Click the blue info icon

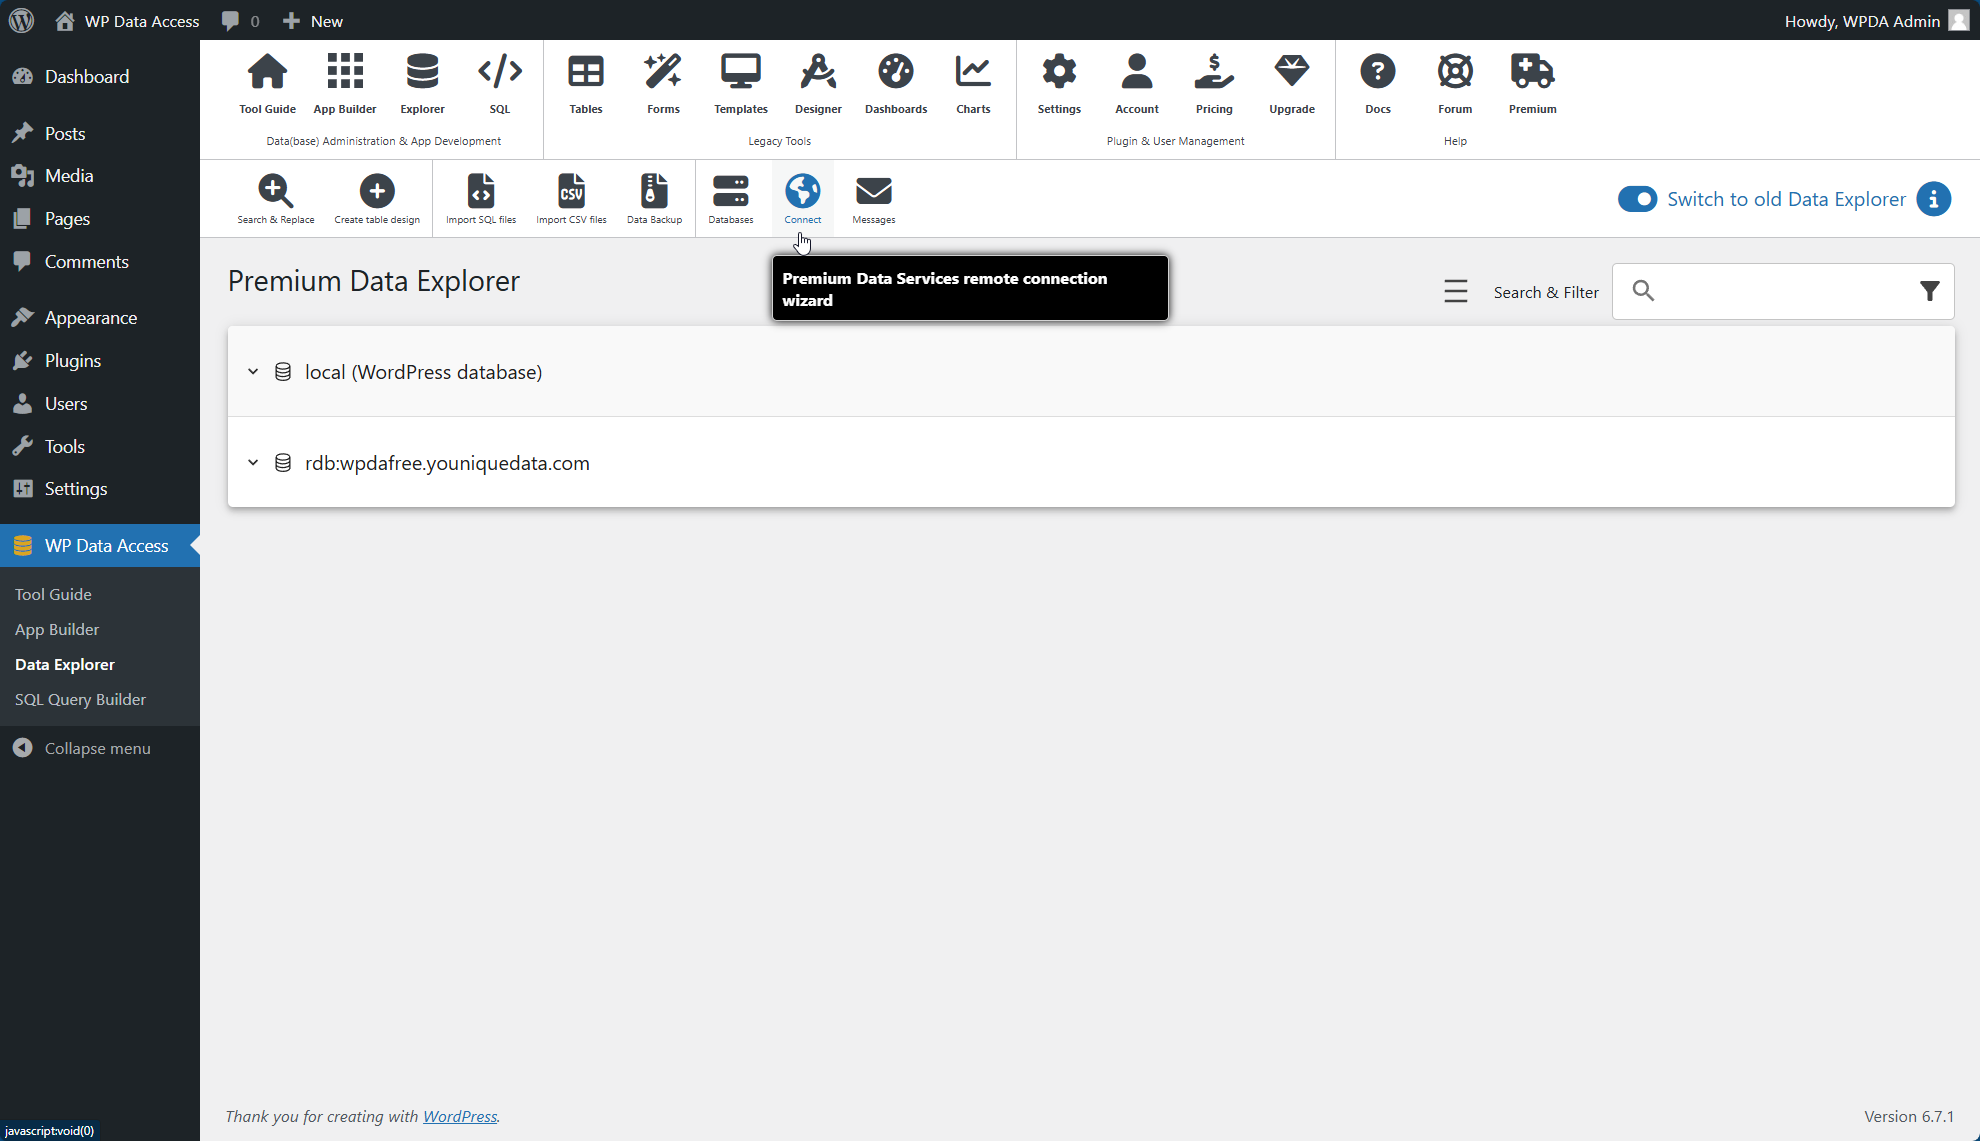pyautogui.click(x=1933, y=199)
